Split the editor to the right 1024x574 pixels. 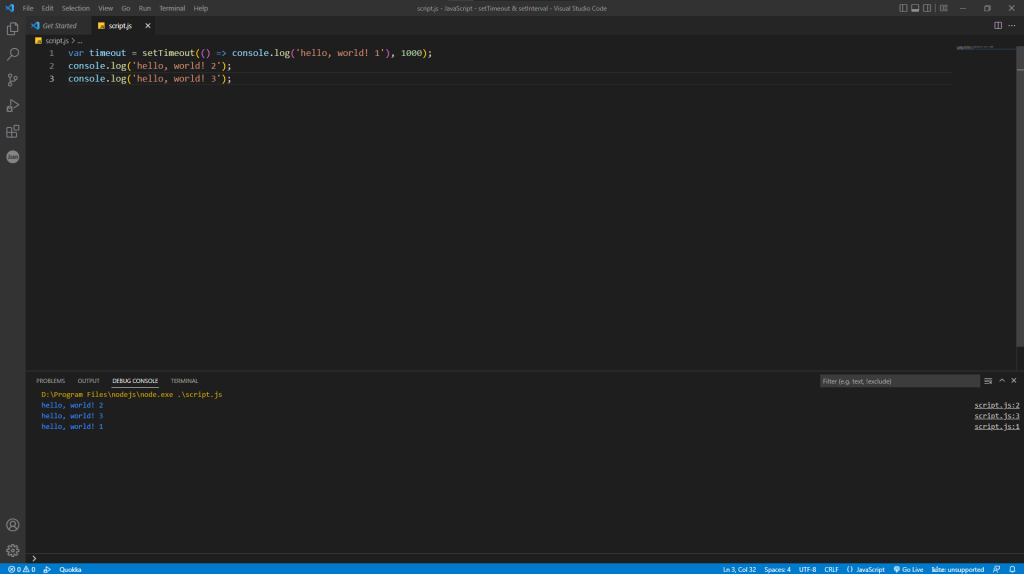998,25
